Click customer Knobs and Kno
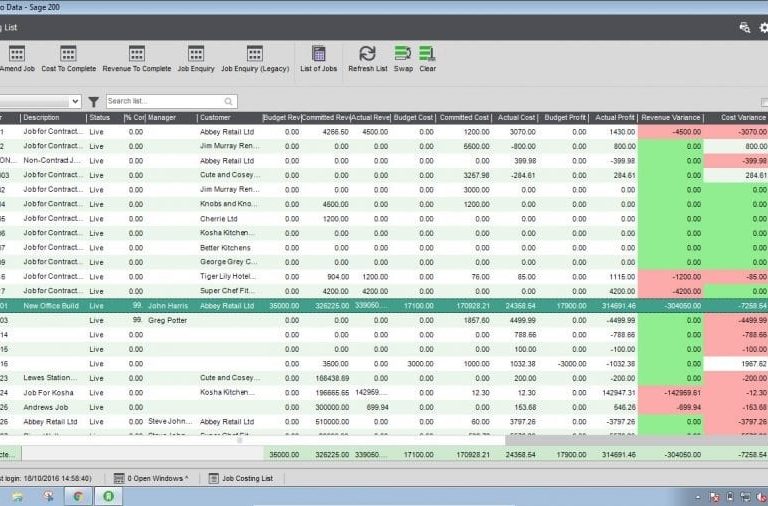 tap(227, 204)
